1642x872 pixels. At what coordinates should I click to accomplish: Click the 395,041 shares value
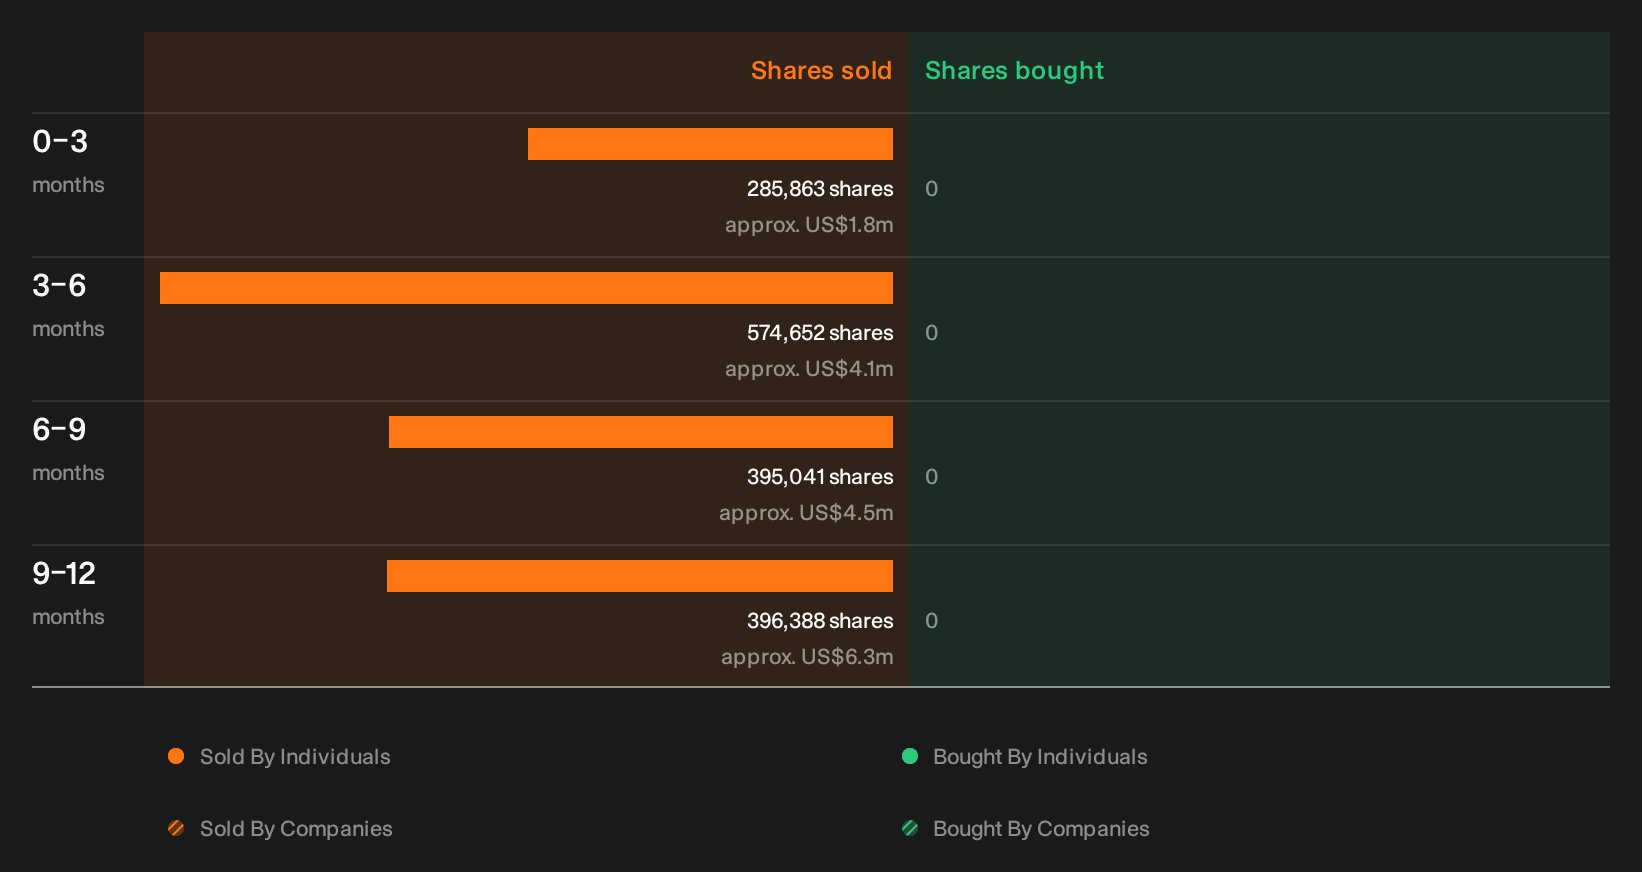(x=820, y=477)
